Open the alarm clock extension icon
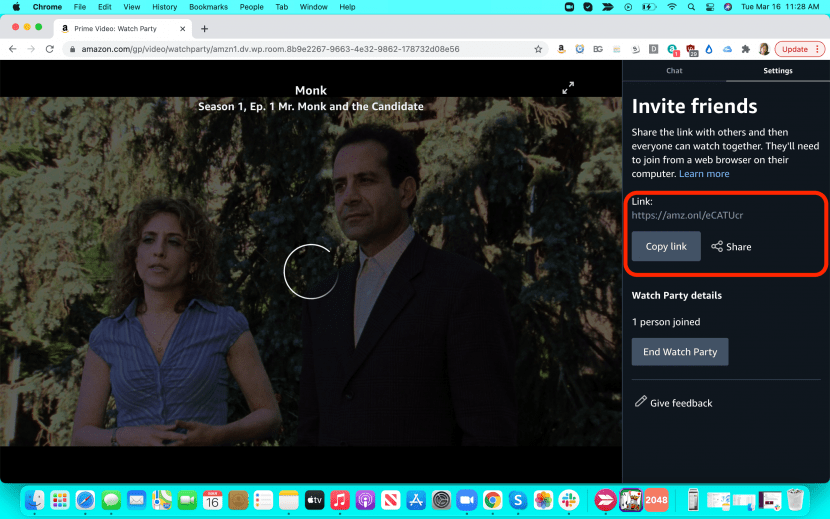 580,49
